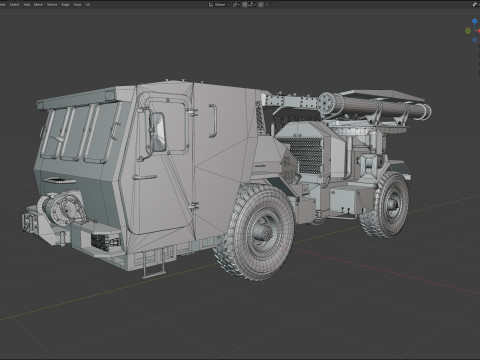Toggle the proportional editing button

pyautogui.click(x=261, y=5)
